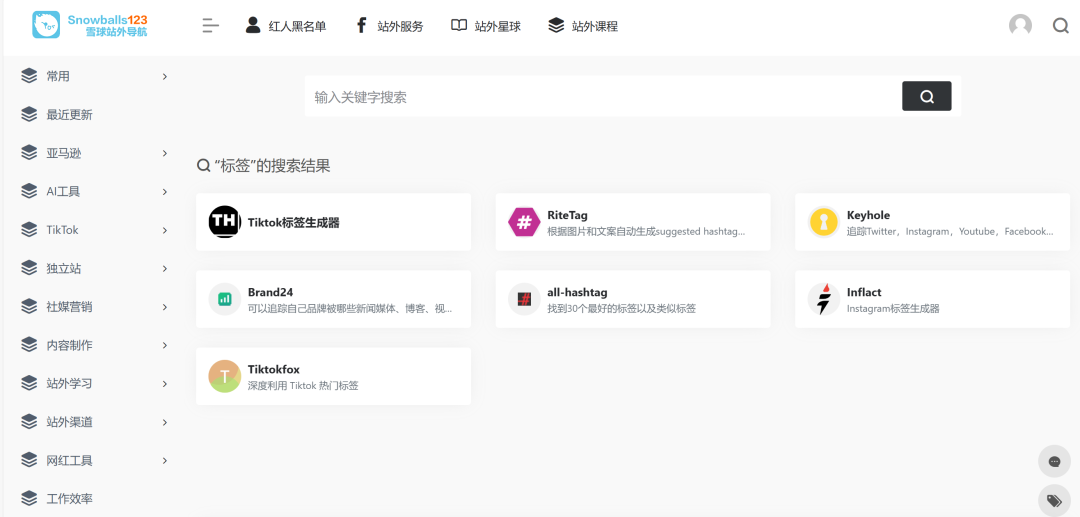Expand the 常用 chevron

pyautogui.click(x=165, y=76)
